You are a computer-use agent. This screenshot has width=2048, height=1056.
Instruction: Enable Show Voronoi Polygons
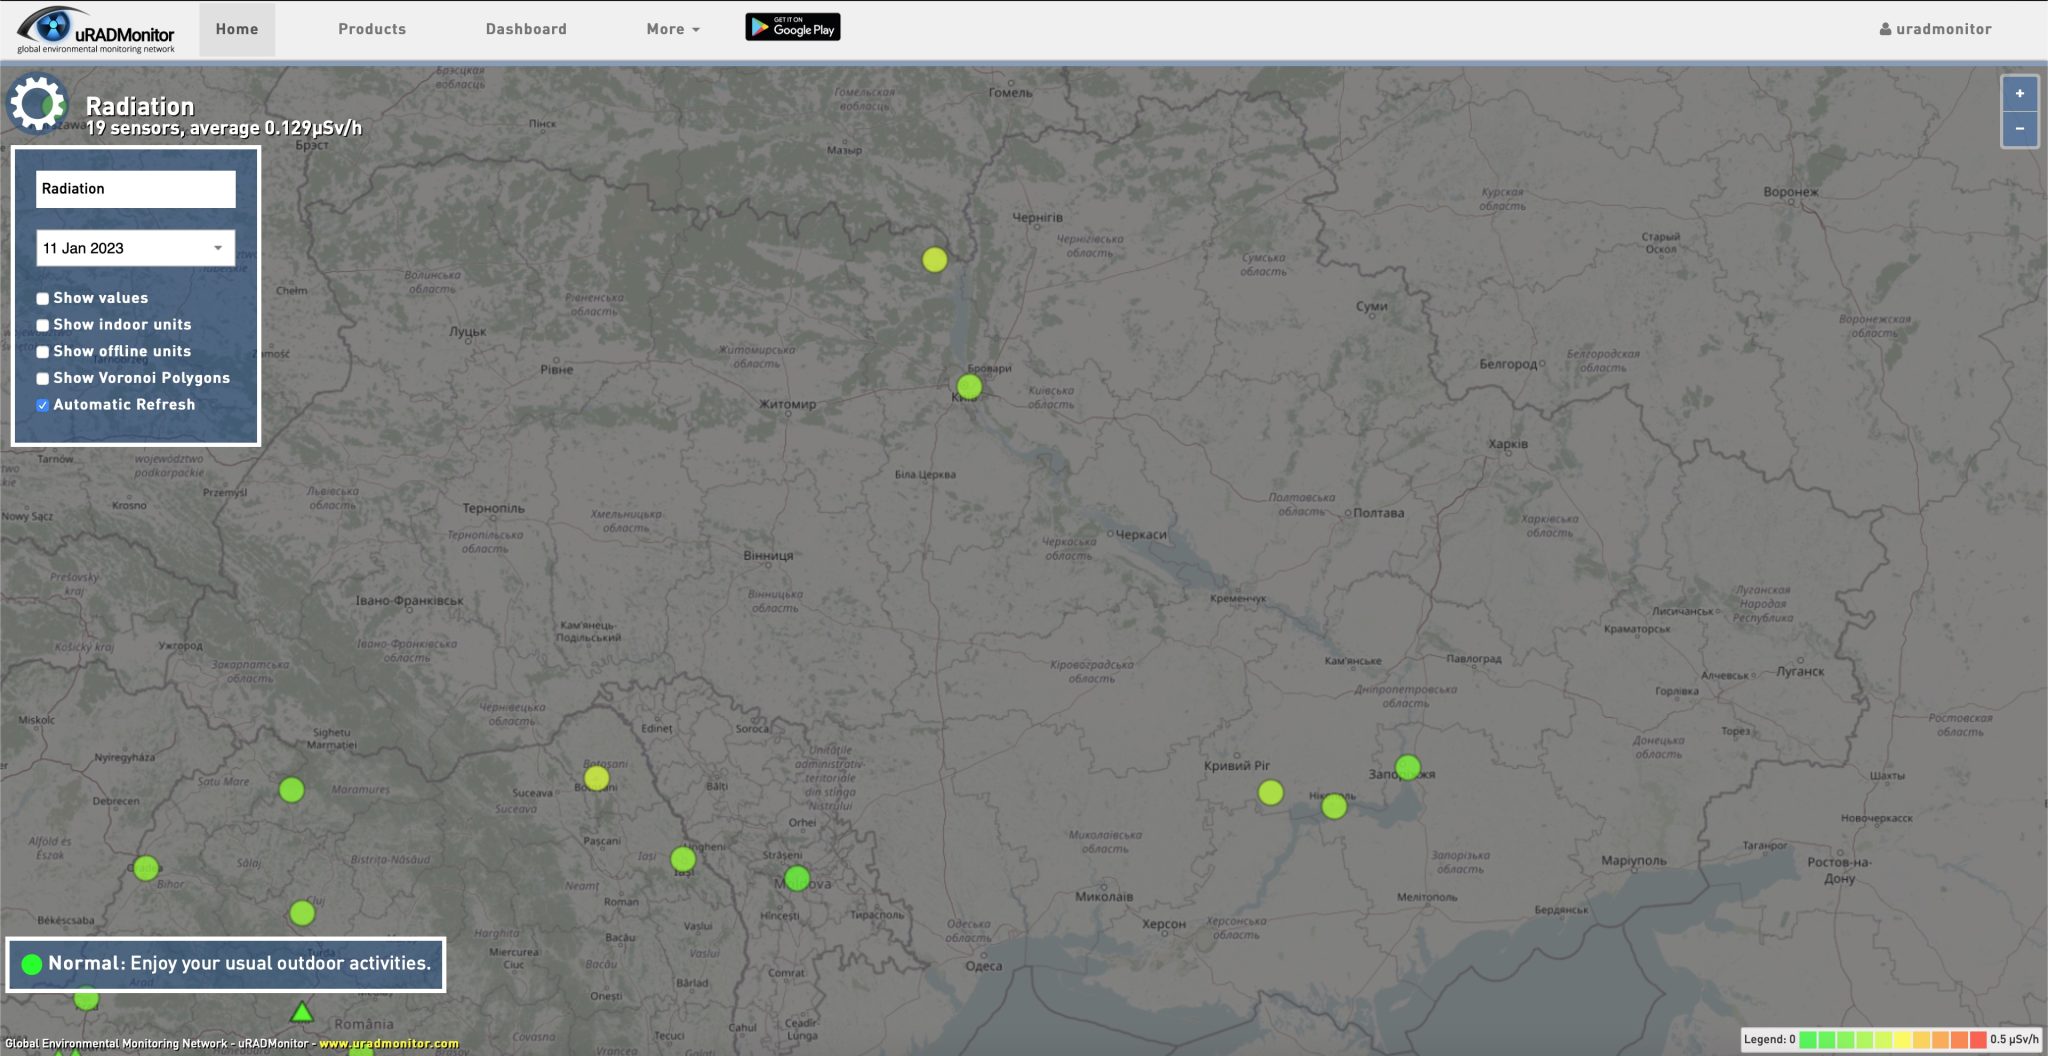pyautogui.click(x=41, y=378)
